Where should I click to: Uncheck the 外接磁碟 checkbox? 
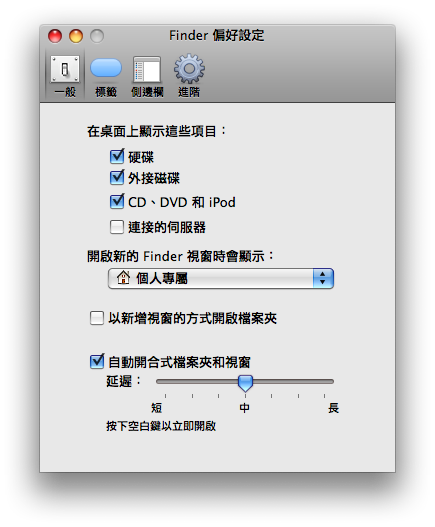tap(117, 177)
